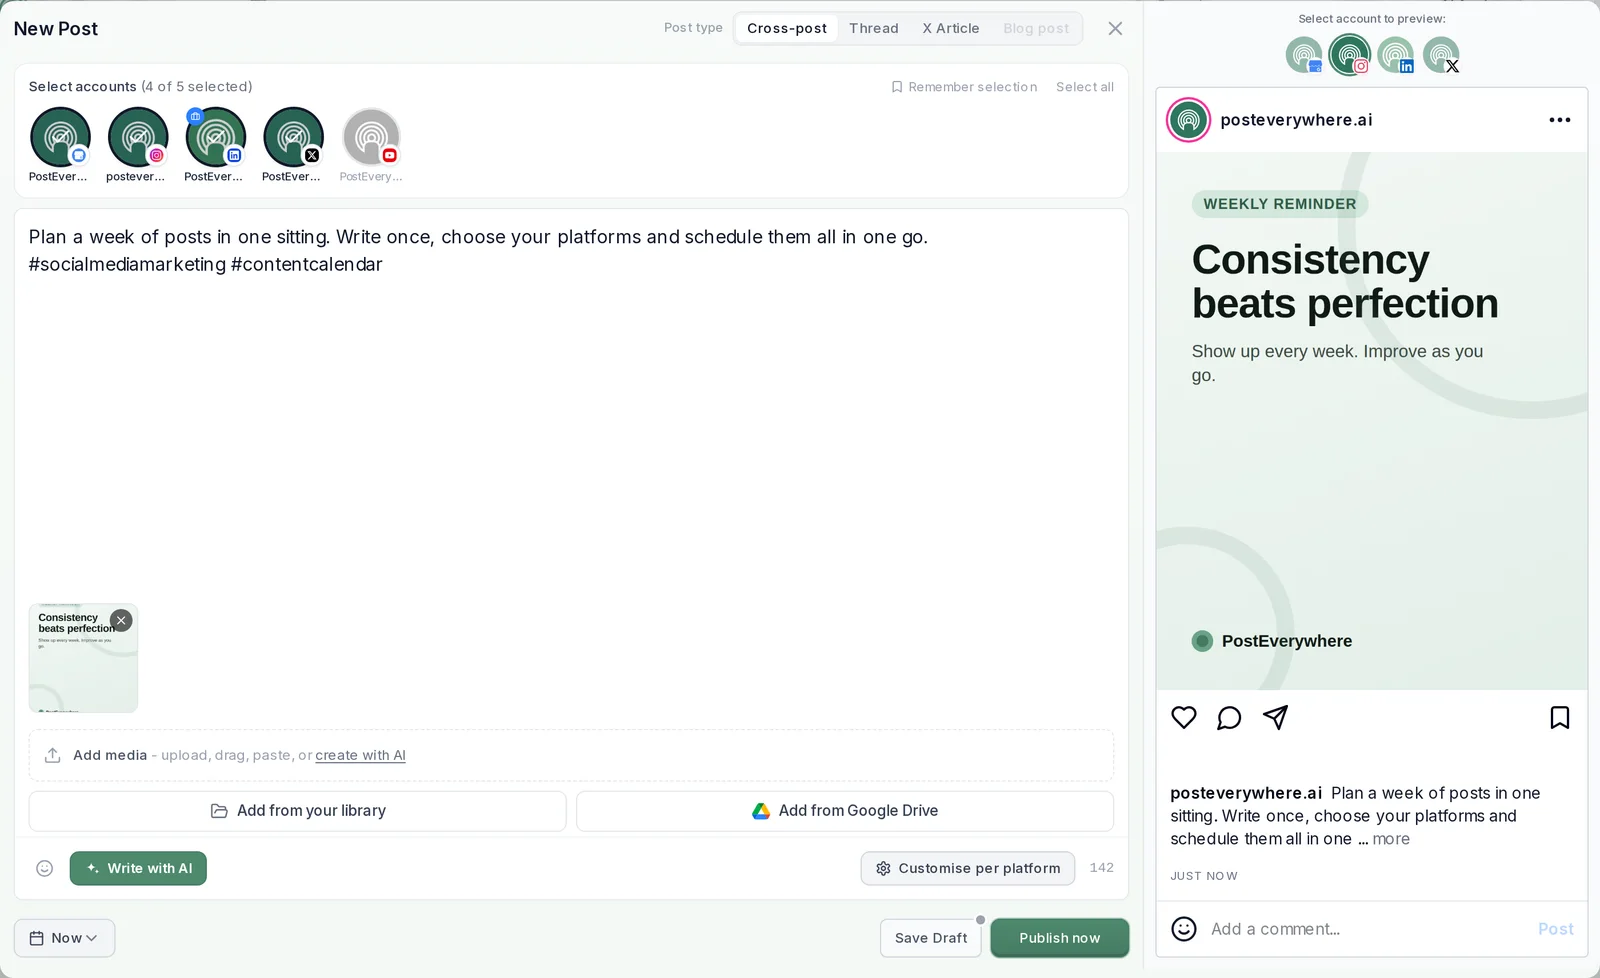Remove the attached image thumbnail
The height and width of the screenshot is (978, 1600).
tap(121, 620)
